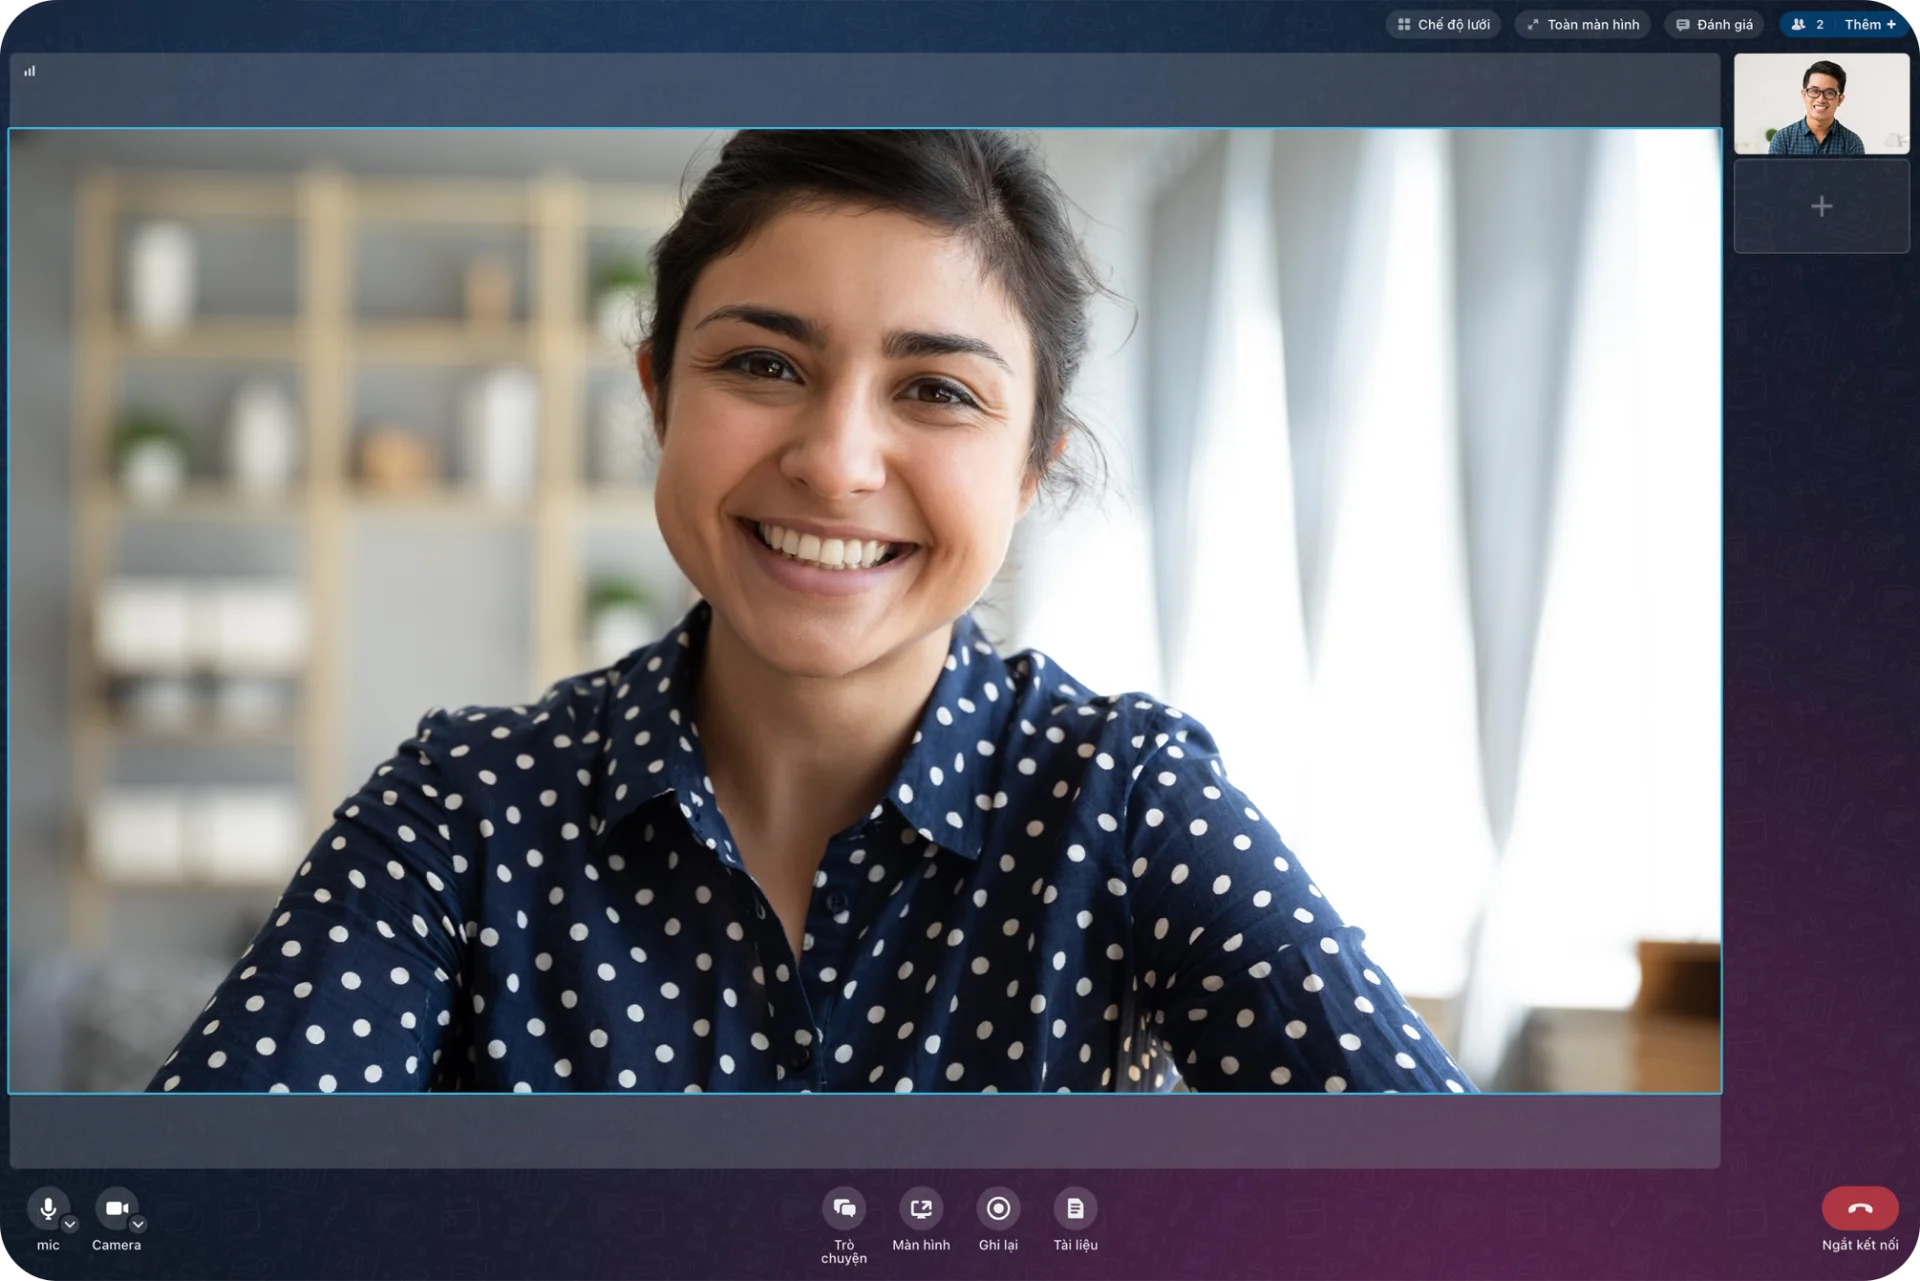
Task: Show the participants list (2)
Action: pos(1808,24)
